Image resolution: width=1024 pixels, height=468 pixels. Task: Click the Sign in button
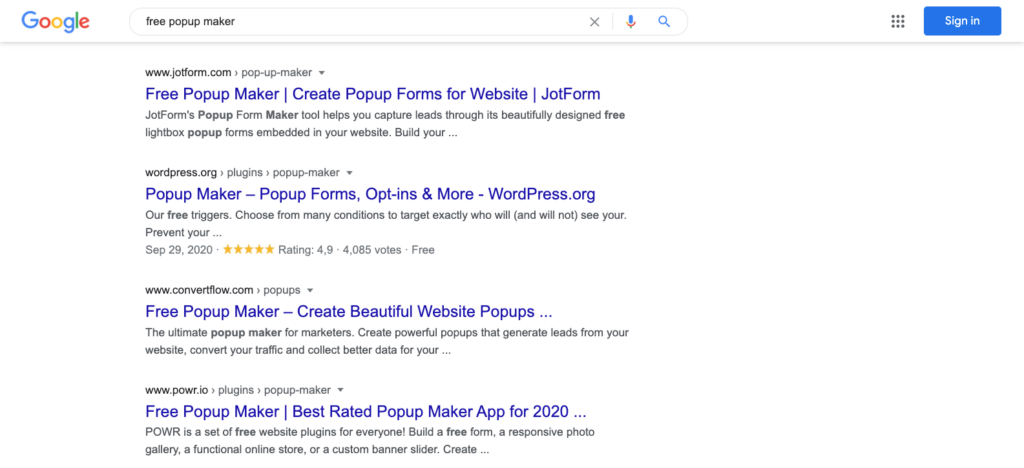pos(962,21)
